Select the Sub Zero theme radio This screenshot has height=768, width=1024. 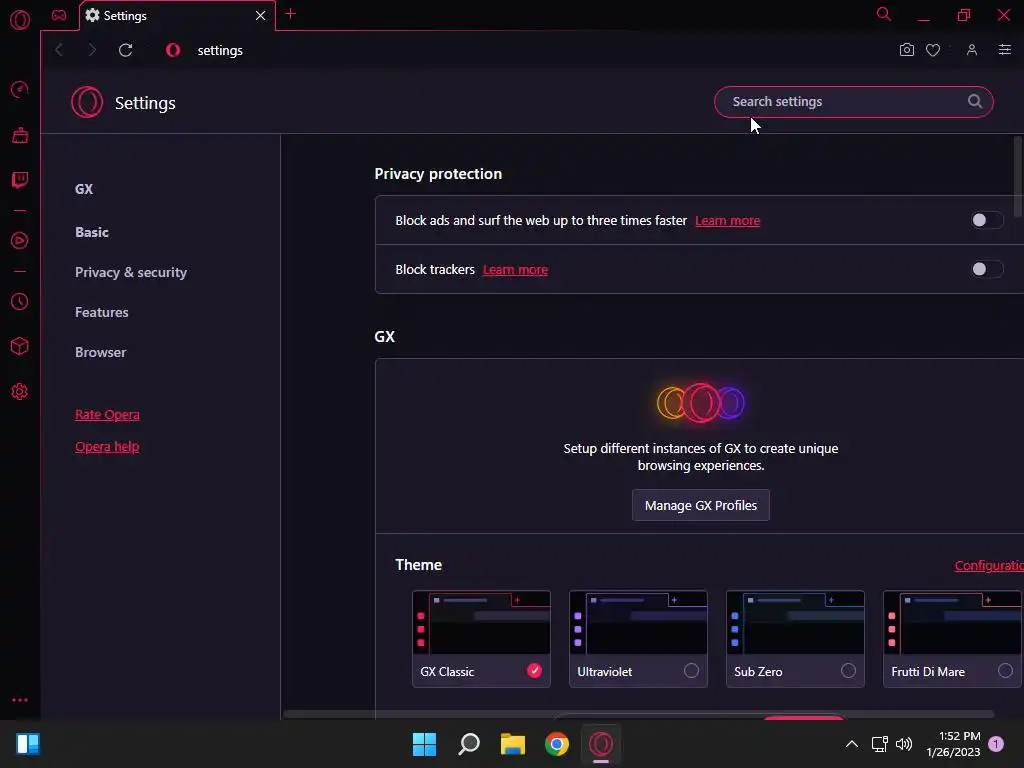pyautogui.click(x=848, y=671)
